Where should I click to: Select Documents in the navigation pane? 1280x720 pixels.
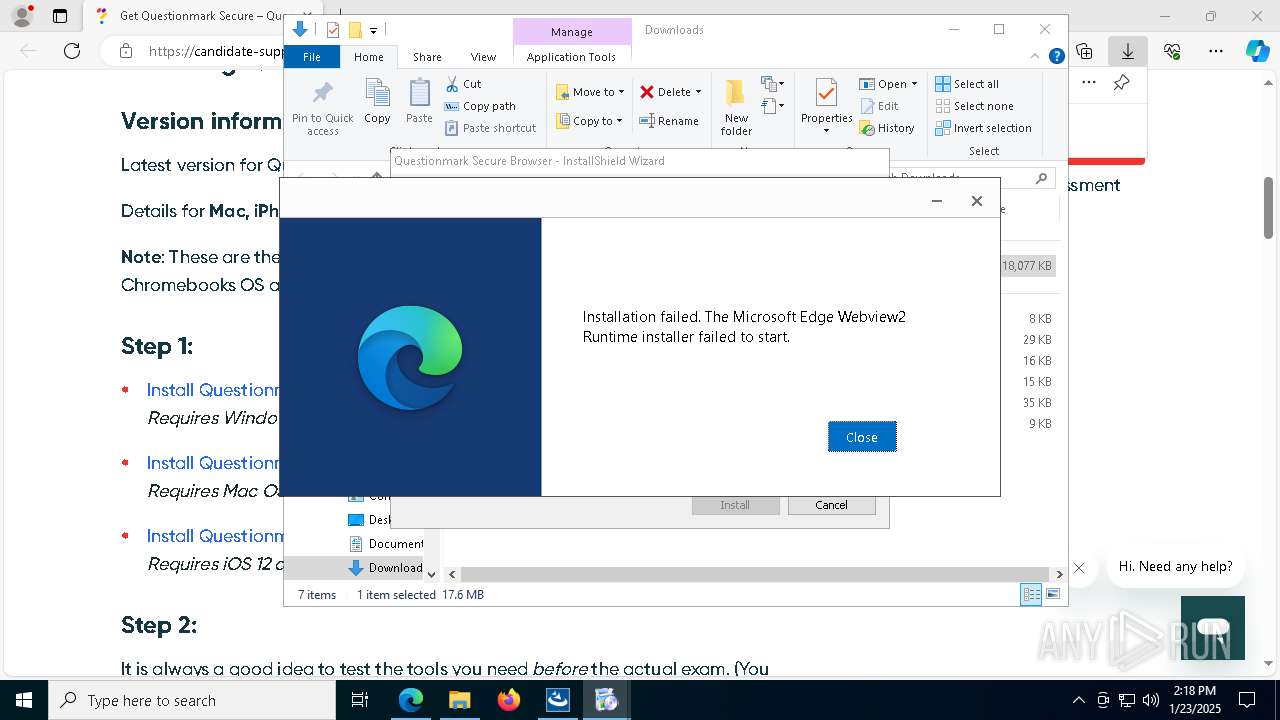coord(386,544)
